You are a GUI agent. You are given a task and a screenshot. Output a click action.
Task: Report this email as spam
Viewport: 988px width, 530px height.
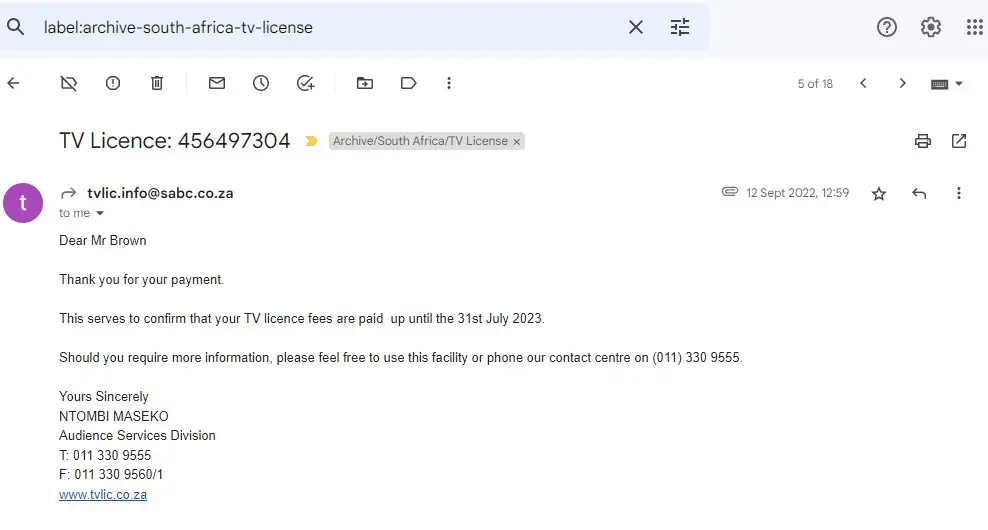click(113, 83)
